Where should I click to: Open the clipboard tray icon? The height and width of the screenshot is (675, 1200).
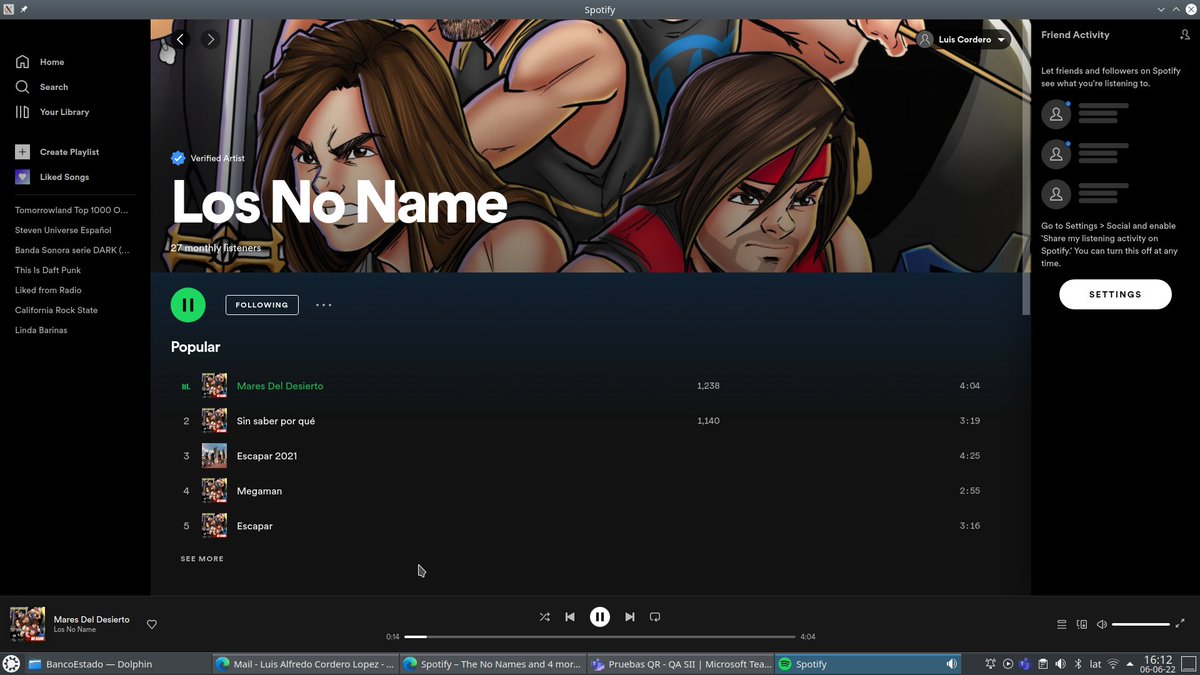click(1042, 664)
